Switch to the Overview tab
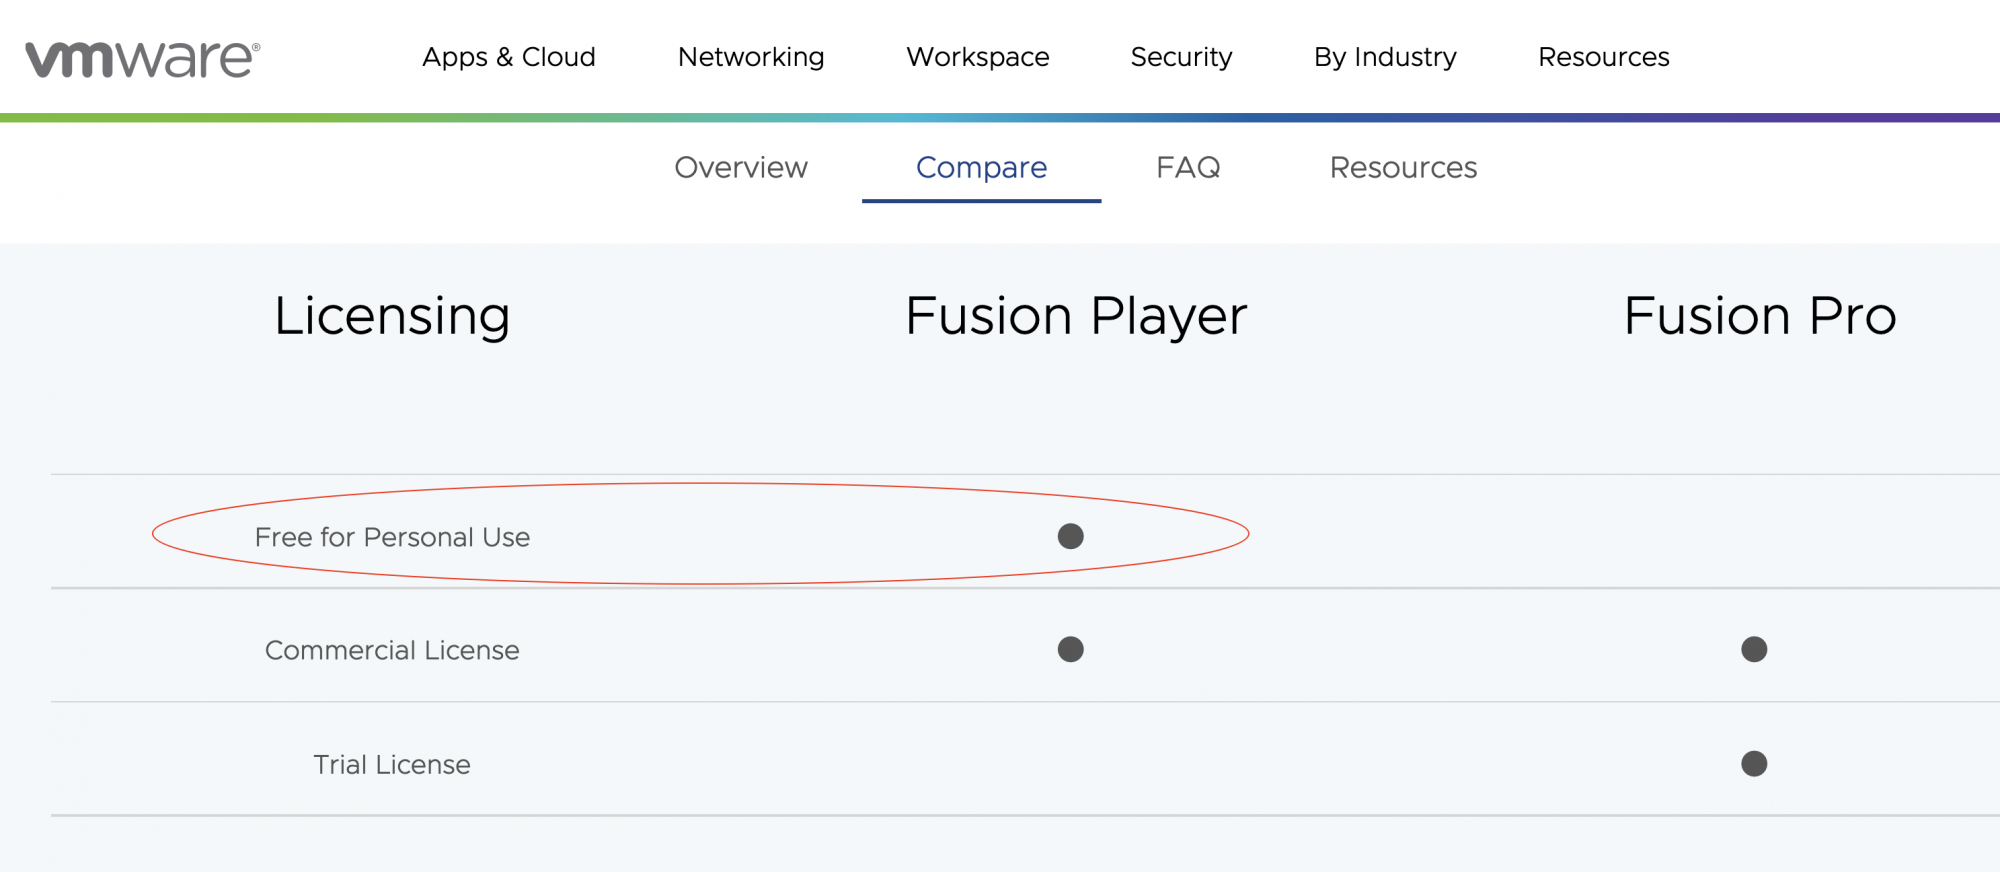The height and width of the screenshot is (872, 2000). click(741, 167)
